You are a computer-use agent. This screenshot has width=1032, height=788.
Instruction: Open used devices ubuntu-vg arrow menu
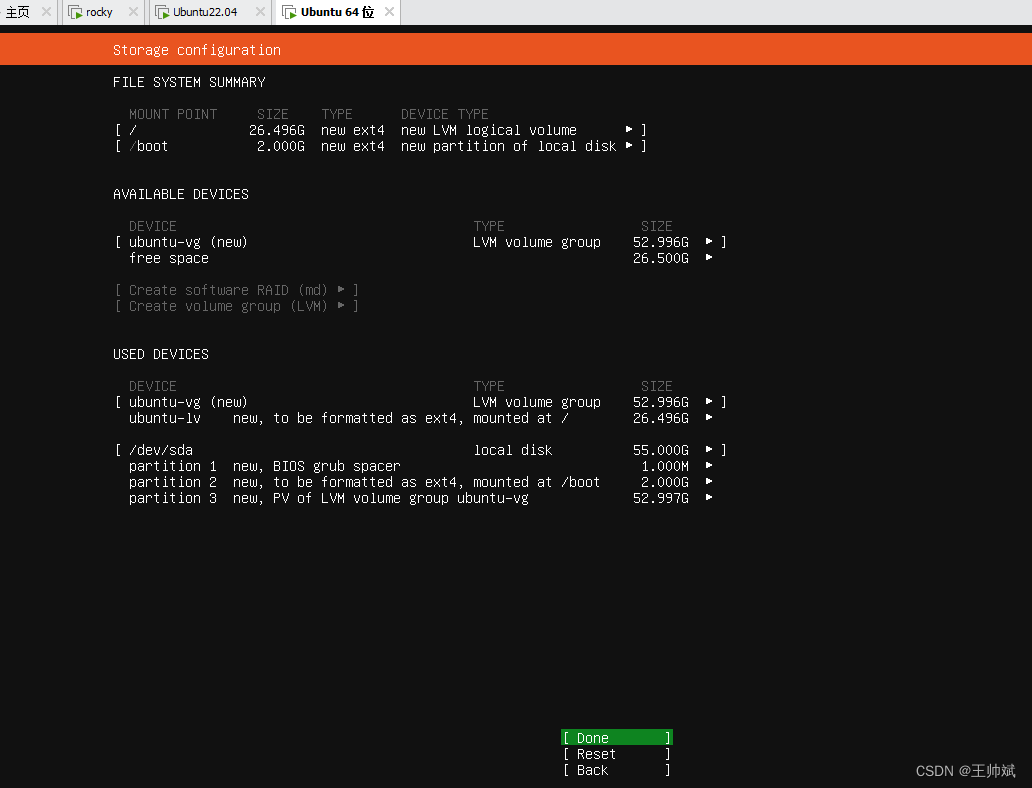point(709,402)
